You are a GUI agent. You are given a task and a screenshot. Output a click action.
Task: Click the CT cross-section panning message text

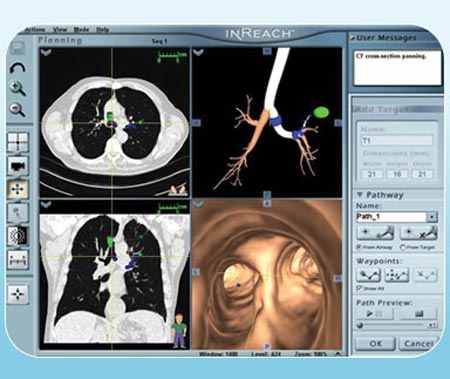point(391,56)
